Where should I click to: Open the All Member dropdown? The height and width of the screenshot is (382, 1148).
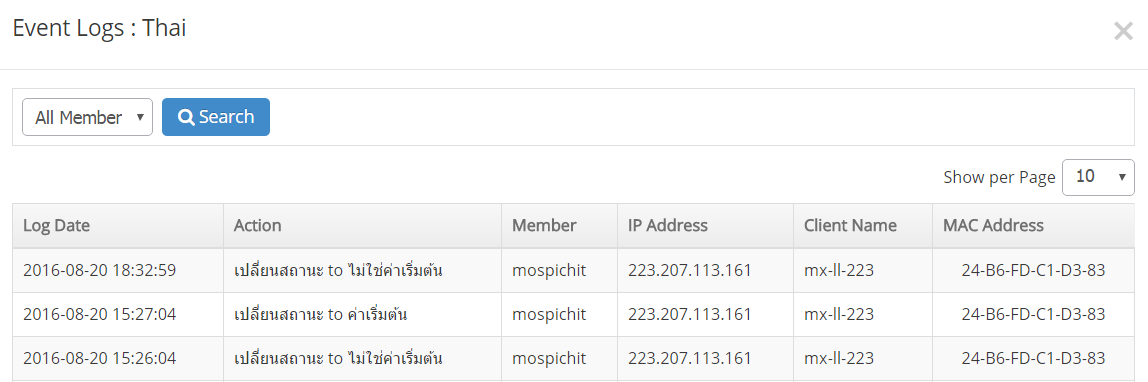pos(87,117)
